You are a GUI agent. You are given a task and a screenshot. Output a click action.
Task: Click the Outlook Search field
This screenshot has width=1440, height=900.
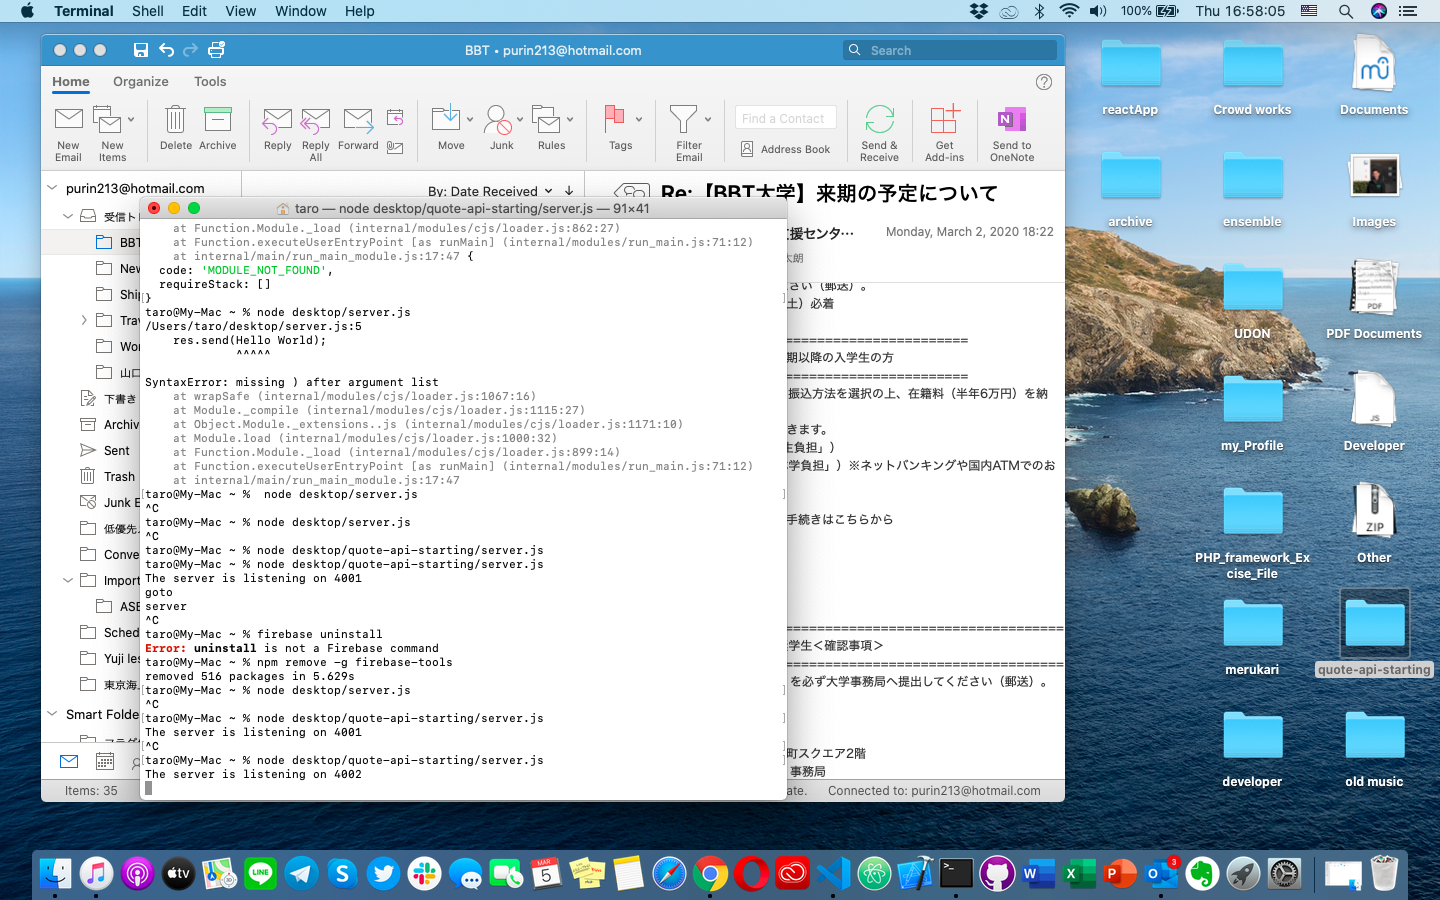coord(950,50)
